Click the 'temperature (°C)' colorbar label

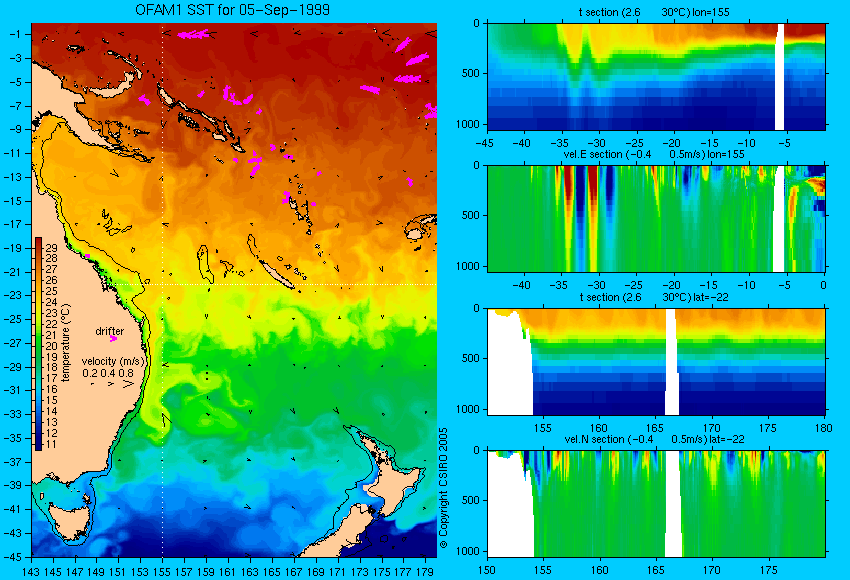click(65, 343)
